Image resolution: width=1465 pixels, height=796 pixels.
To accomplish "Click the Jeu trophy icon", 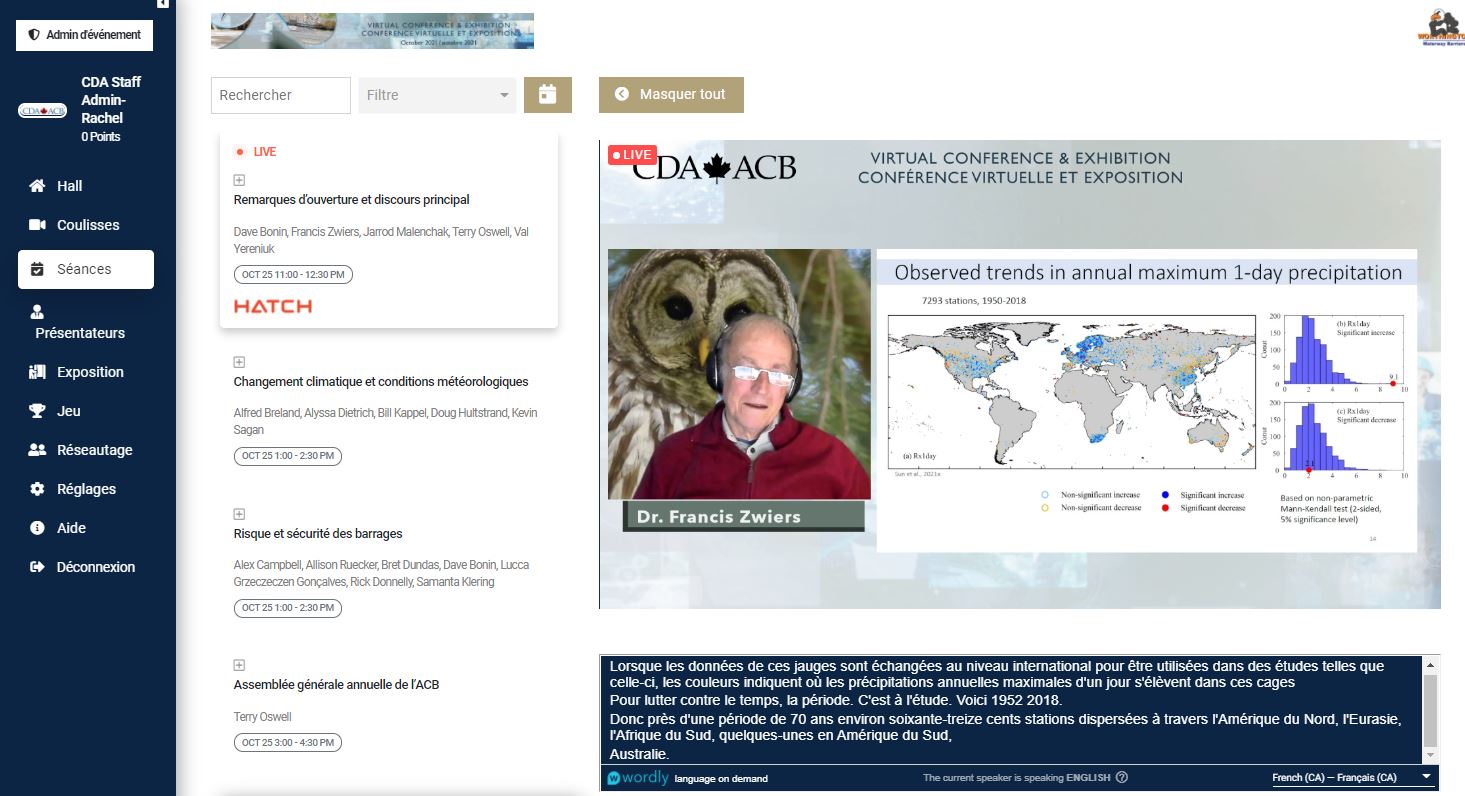I will (38, 411).
